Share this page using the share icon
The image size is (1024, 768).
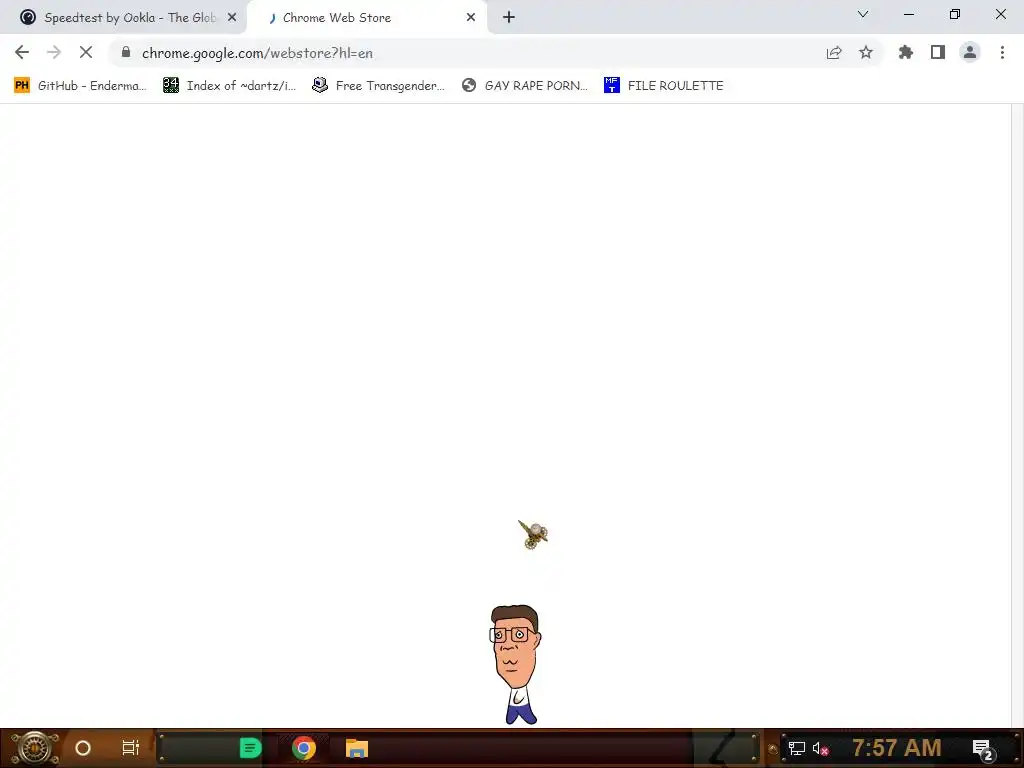click(x=834, y=53)
